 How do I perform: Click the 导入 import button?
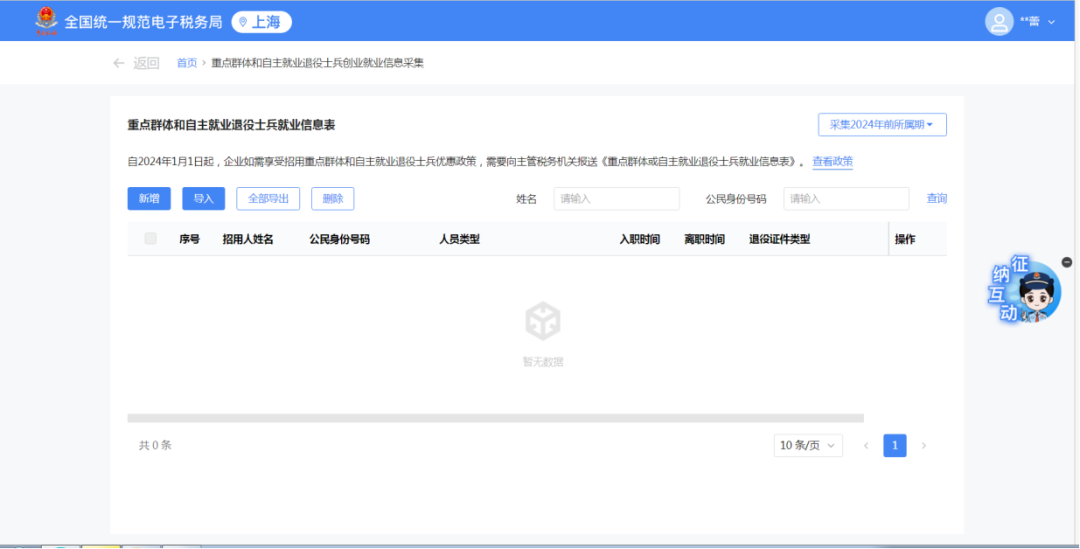(204, 199)
